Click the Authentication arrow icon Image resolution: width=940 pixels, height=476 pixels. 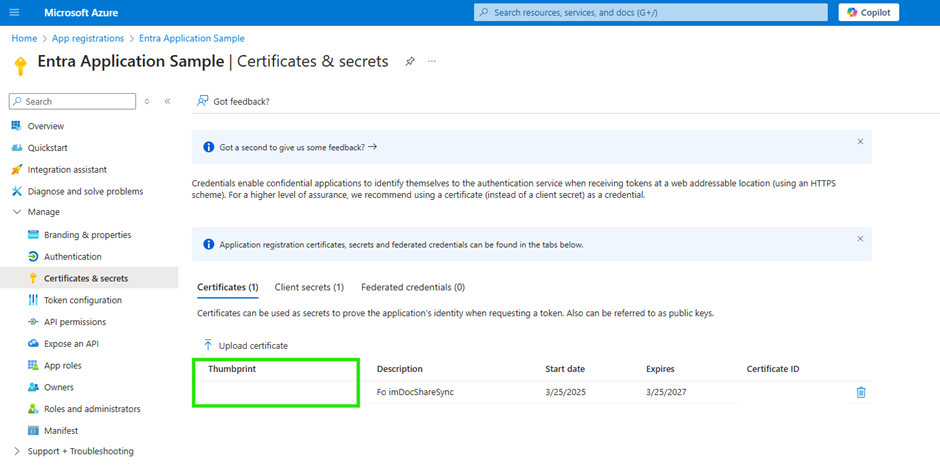(x=33, y=257)
